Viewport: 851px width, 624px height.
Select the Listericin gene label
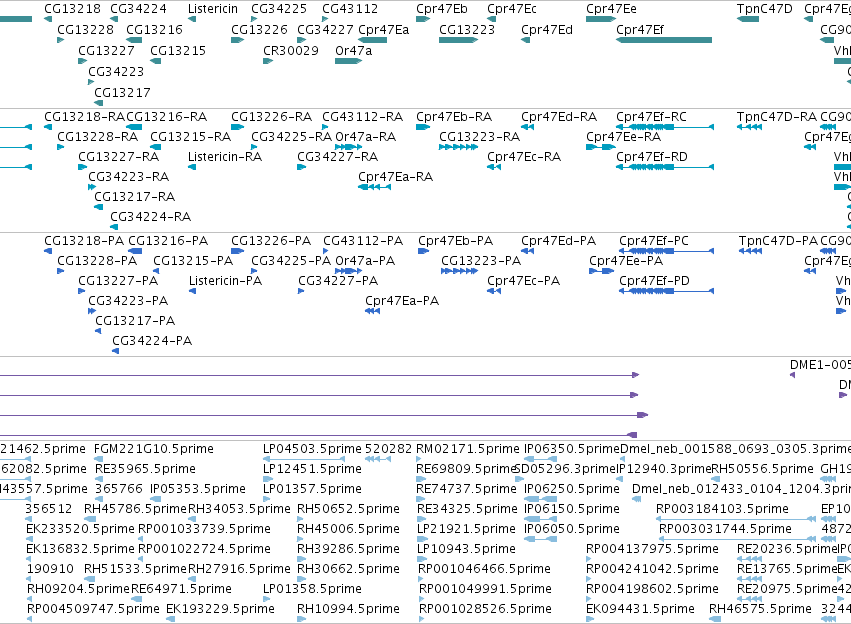213,9
